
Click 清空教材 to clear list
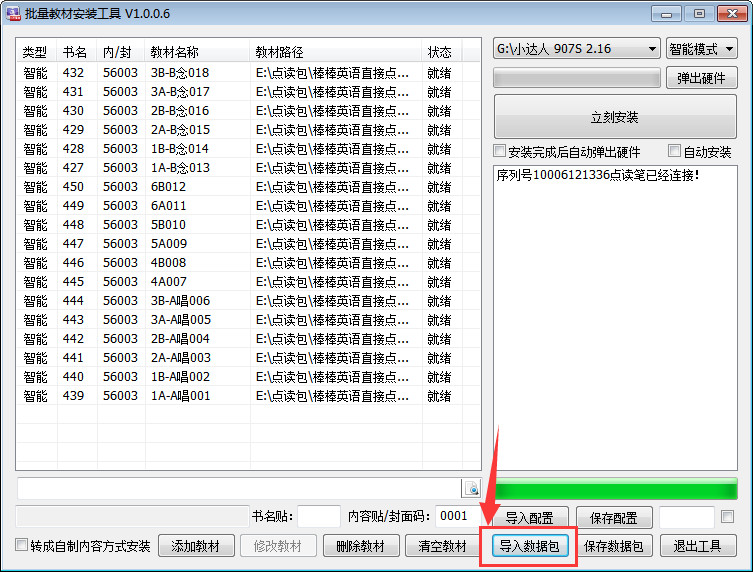[442, 546]
